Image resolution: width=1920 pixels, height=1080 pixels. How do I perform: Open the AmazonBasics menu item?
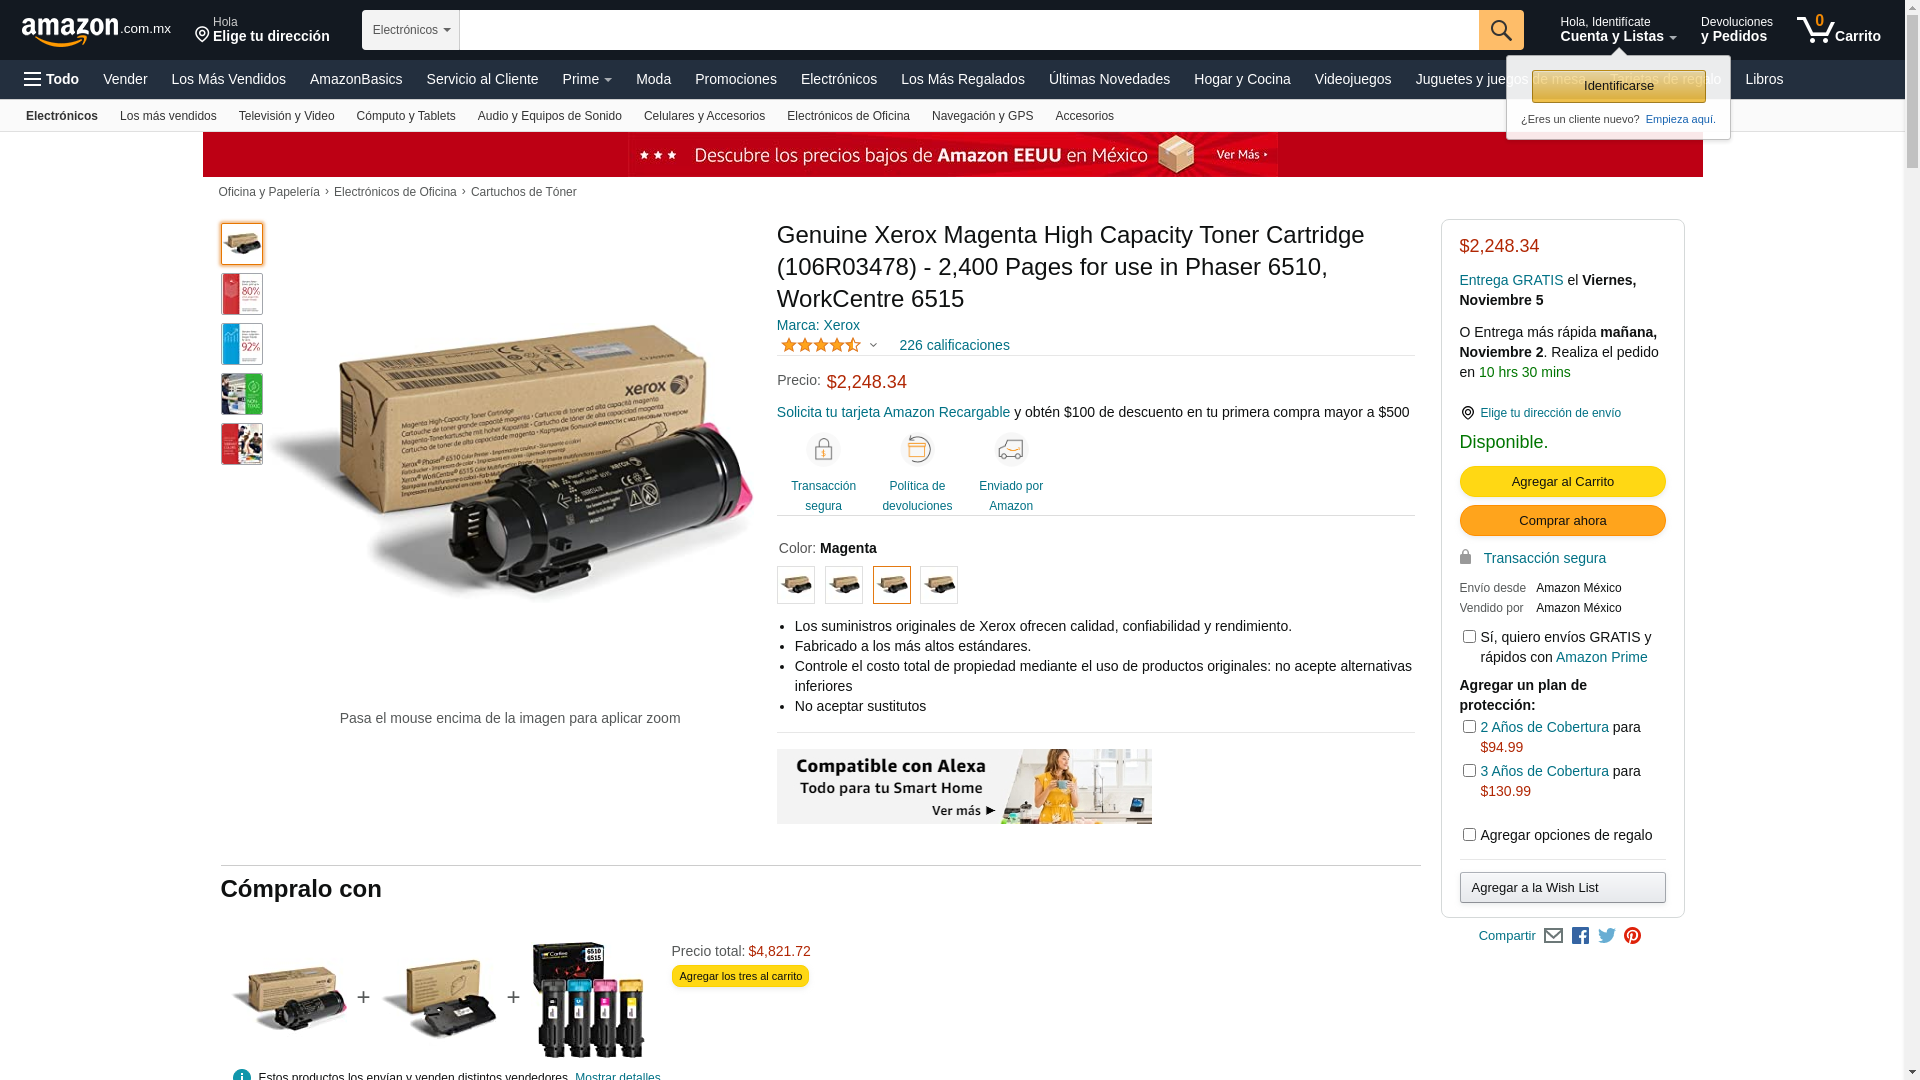point(356,79)
